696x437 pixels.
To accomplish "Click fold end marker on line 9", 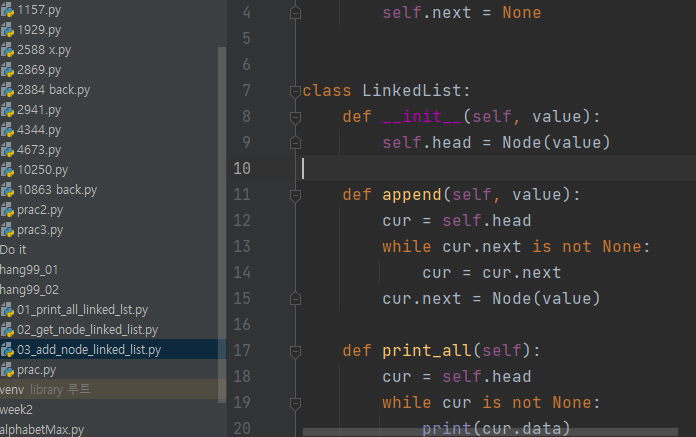I will tap(295, 143).
